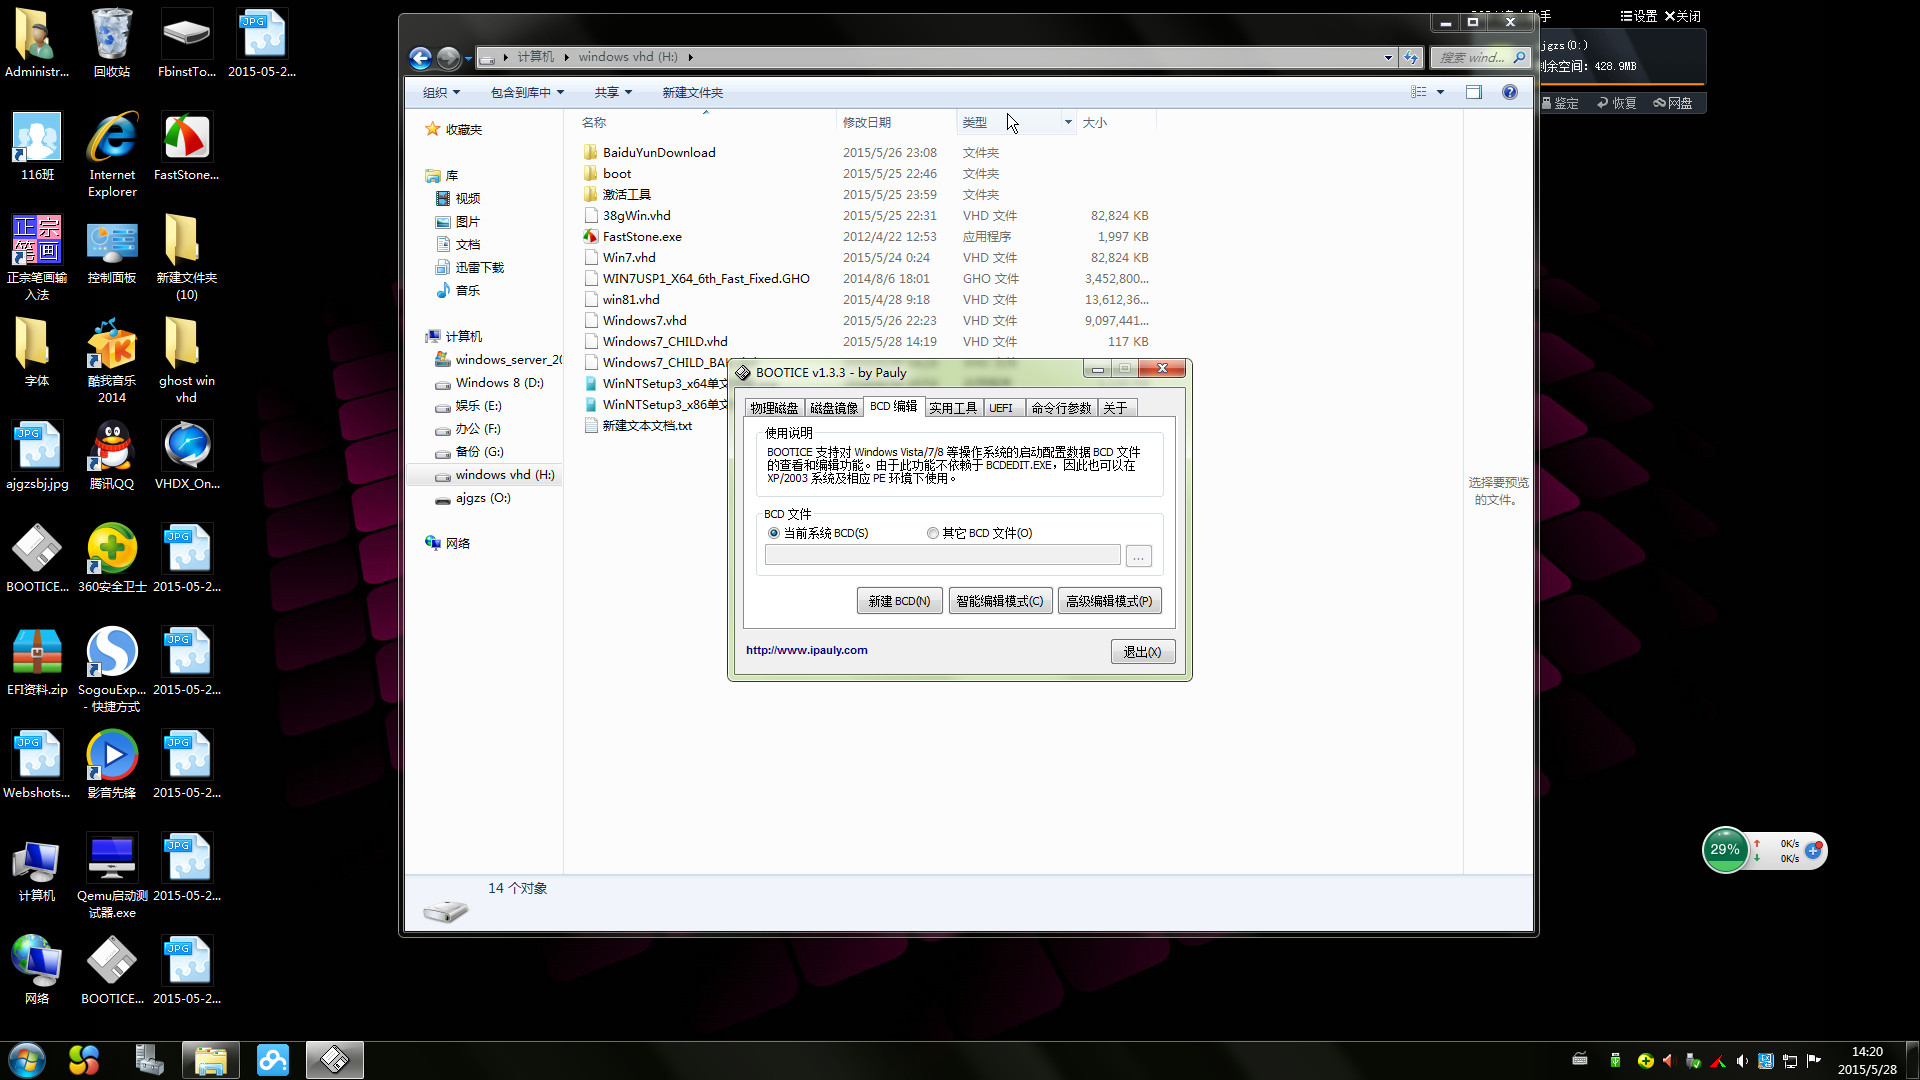Select 回收站 desktop icon
The height and width of the screenshot is (1080, 1920).
point(112,43)
